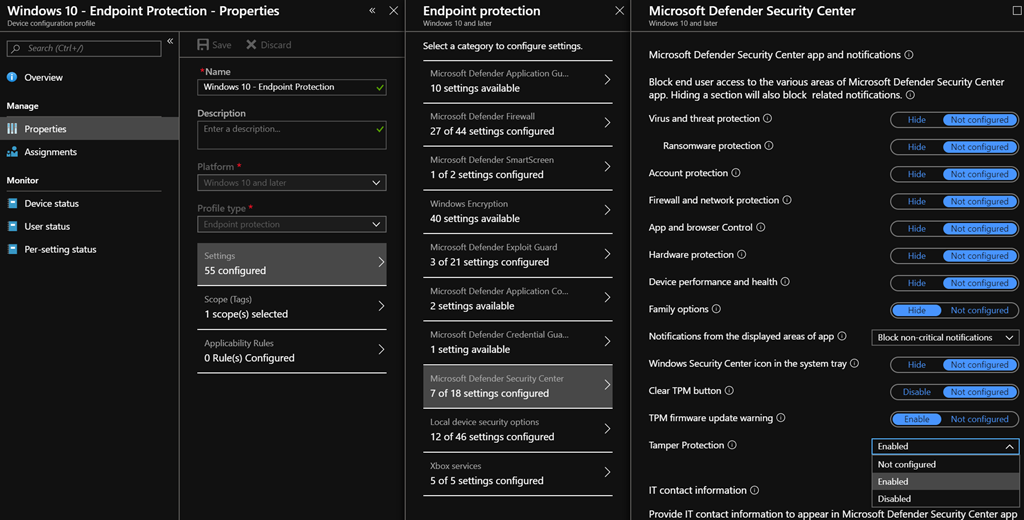Open the Platform dropdown
This screenshot has width=1024, height=520.
tap(291, 183)
